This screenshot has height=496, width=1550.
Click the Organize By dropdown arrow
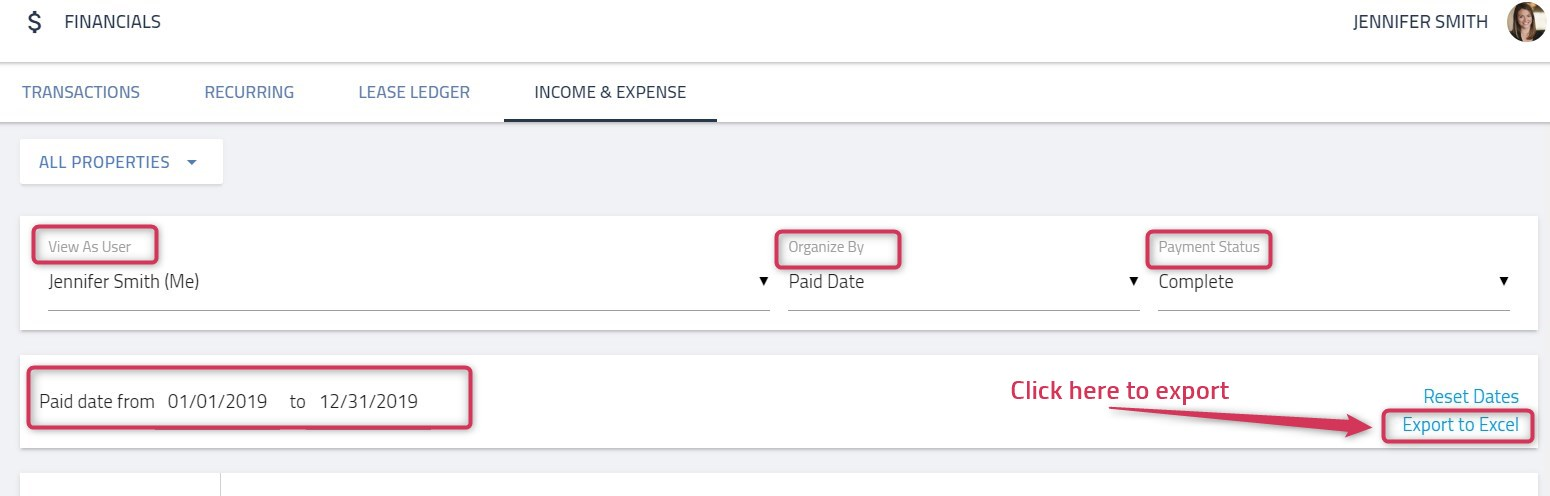1134,282
